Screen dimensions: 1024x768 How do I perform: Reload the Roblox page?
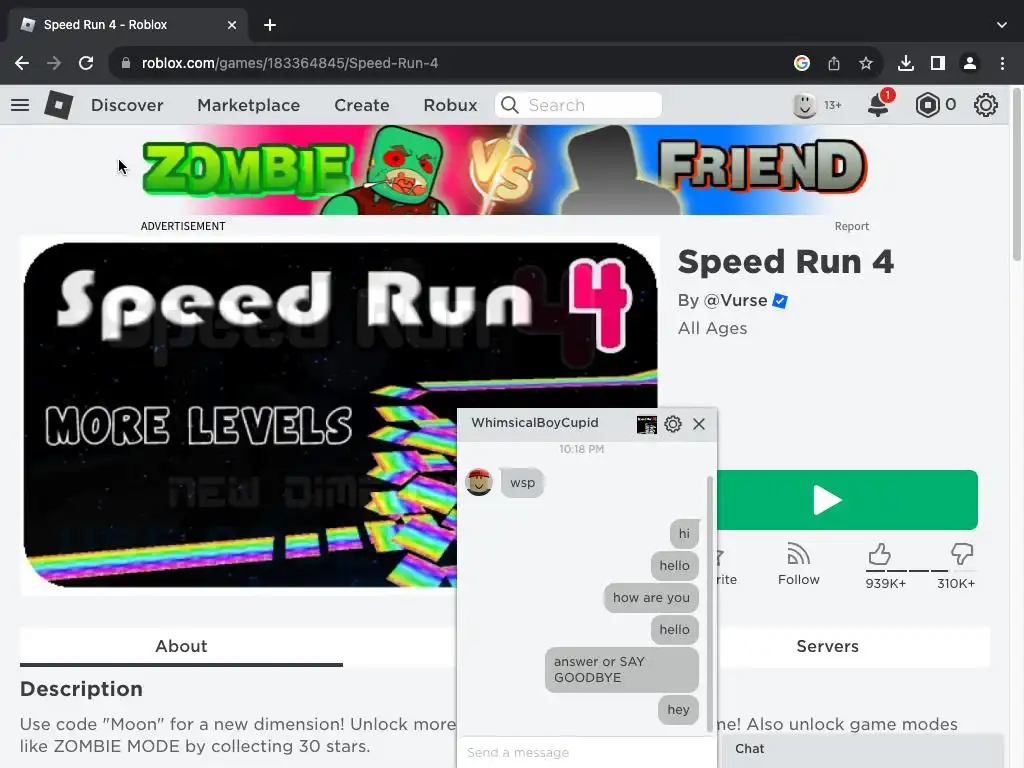tap(86, 63)
